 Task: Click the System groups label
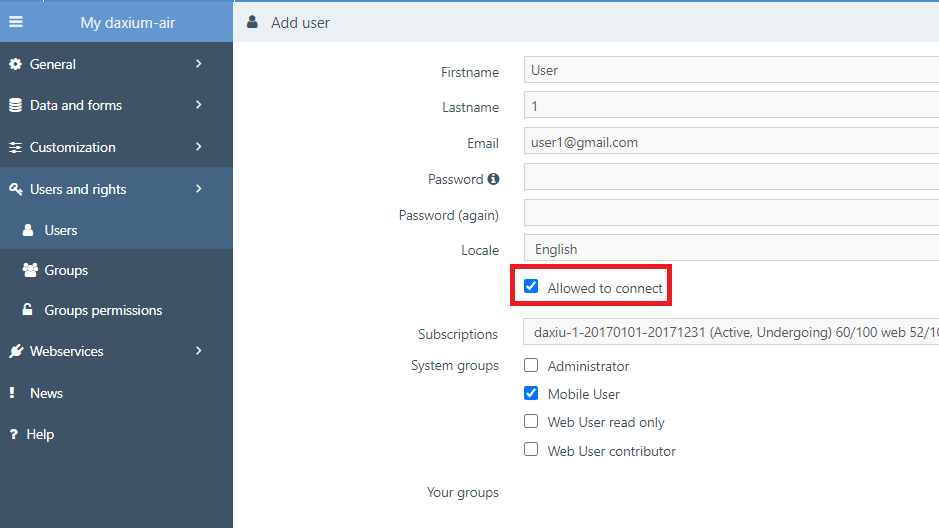455,366
